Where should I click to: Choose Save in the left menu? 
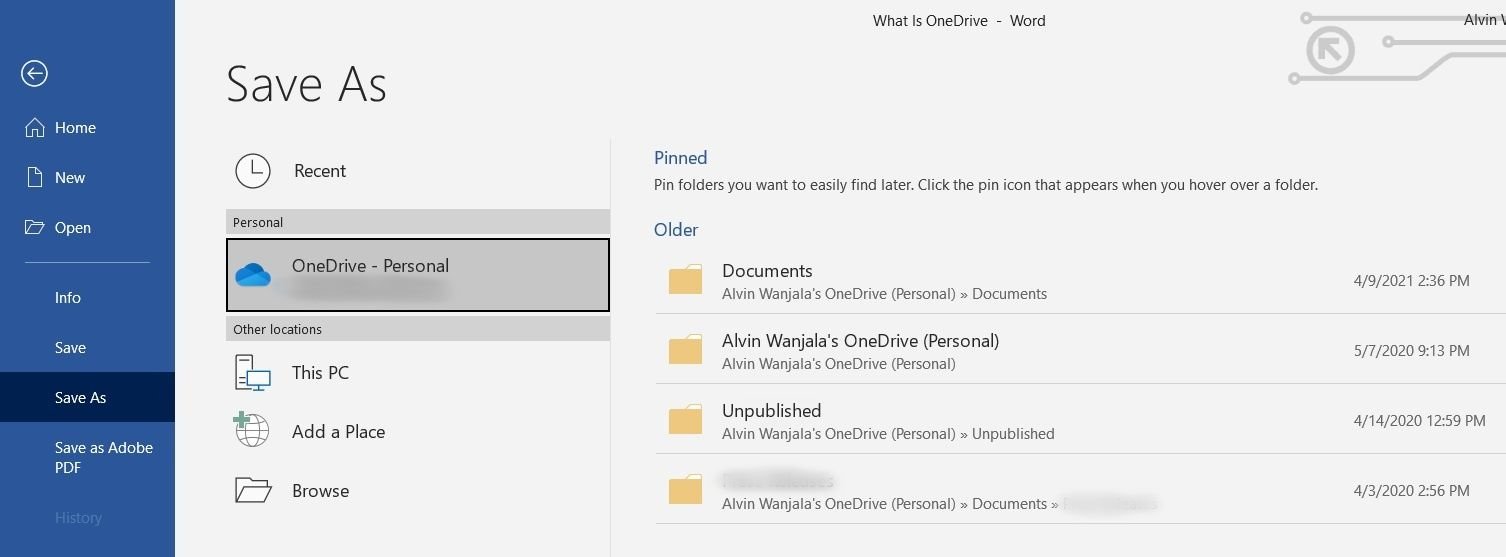point(70,348)
